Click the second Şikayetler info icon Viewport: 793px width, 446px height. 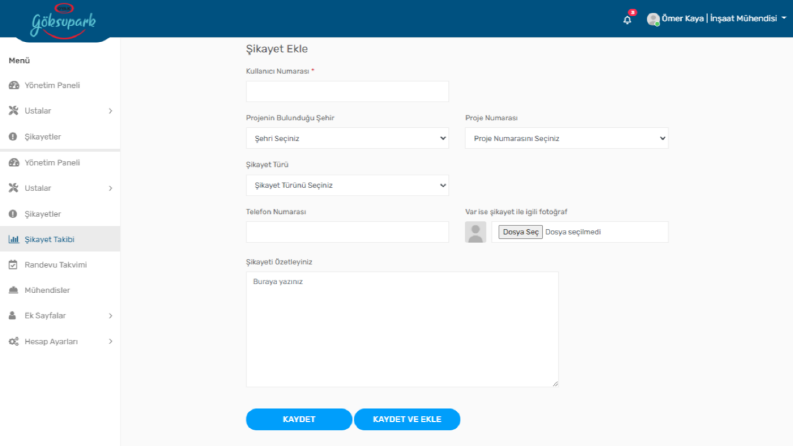tap(13, 214)
